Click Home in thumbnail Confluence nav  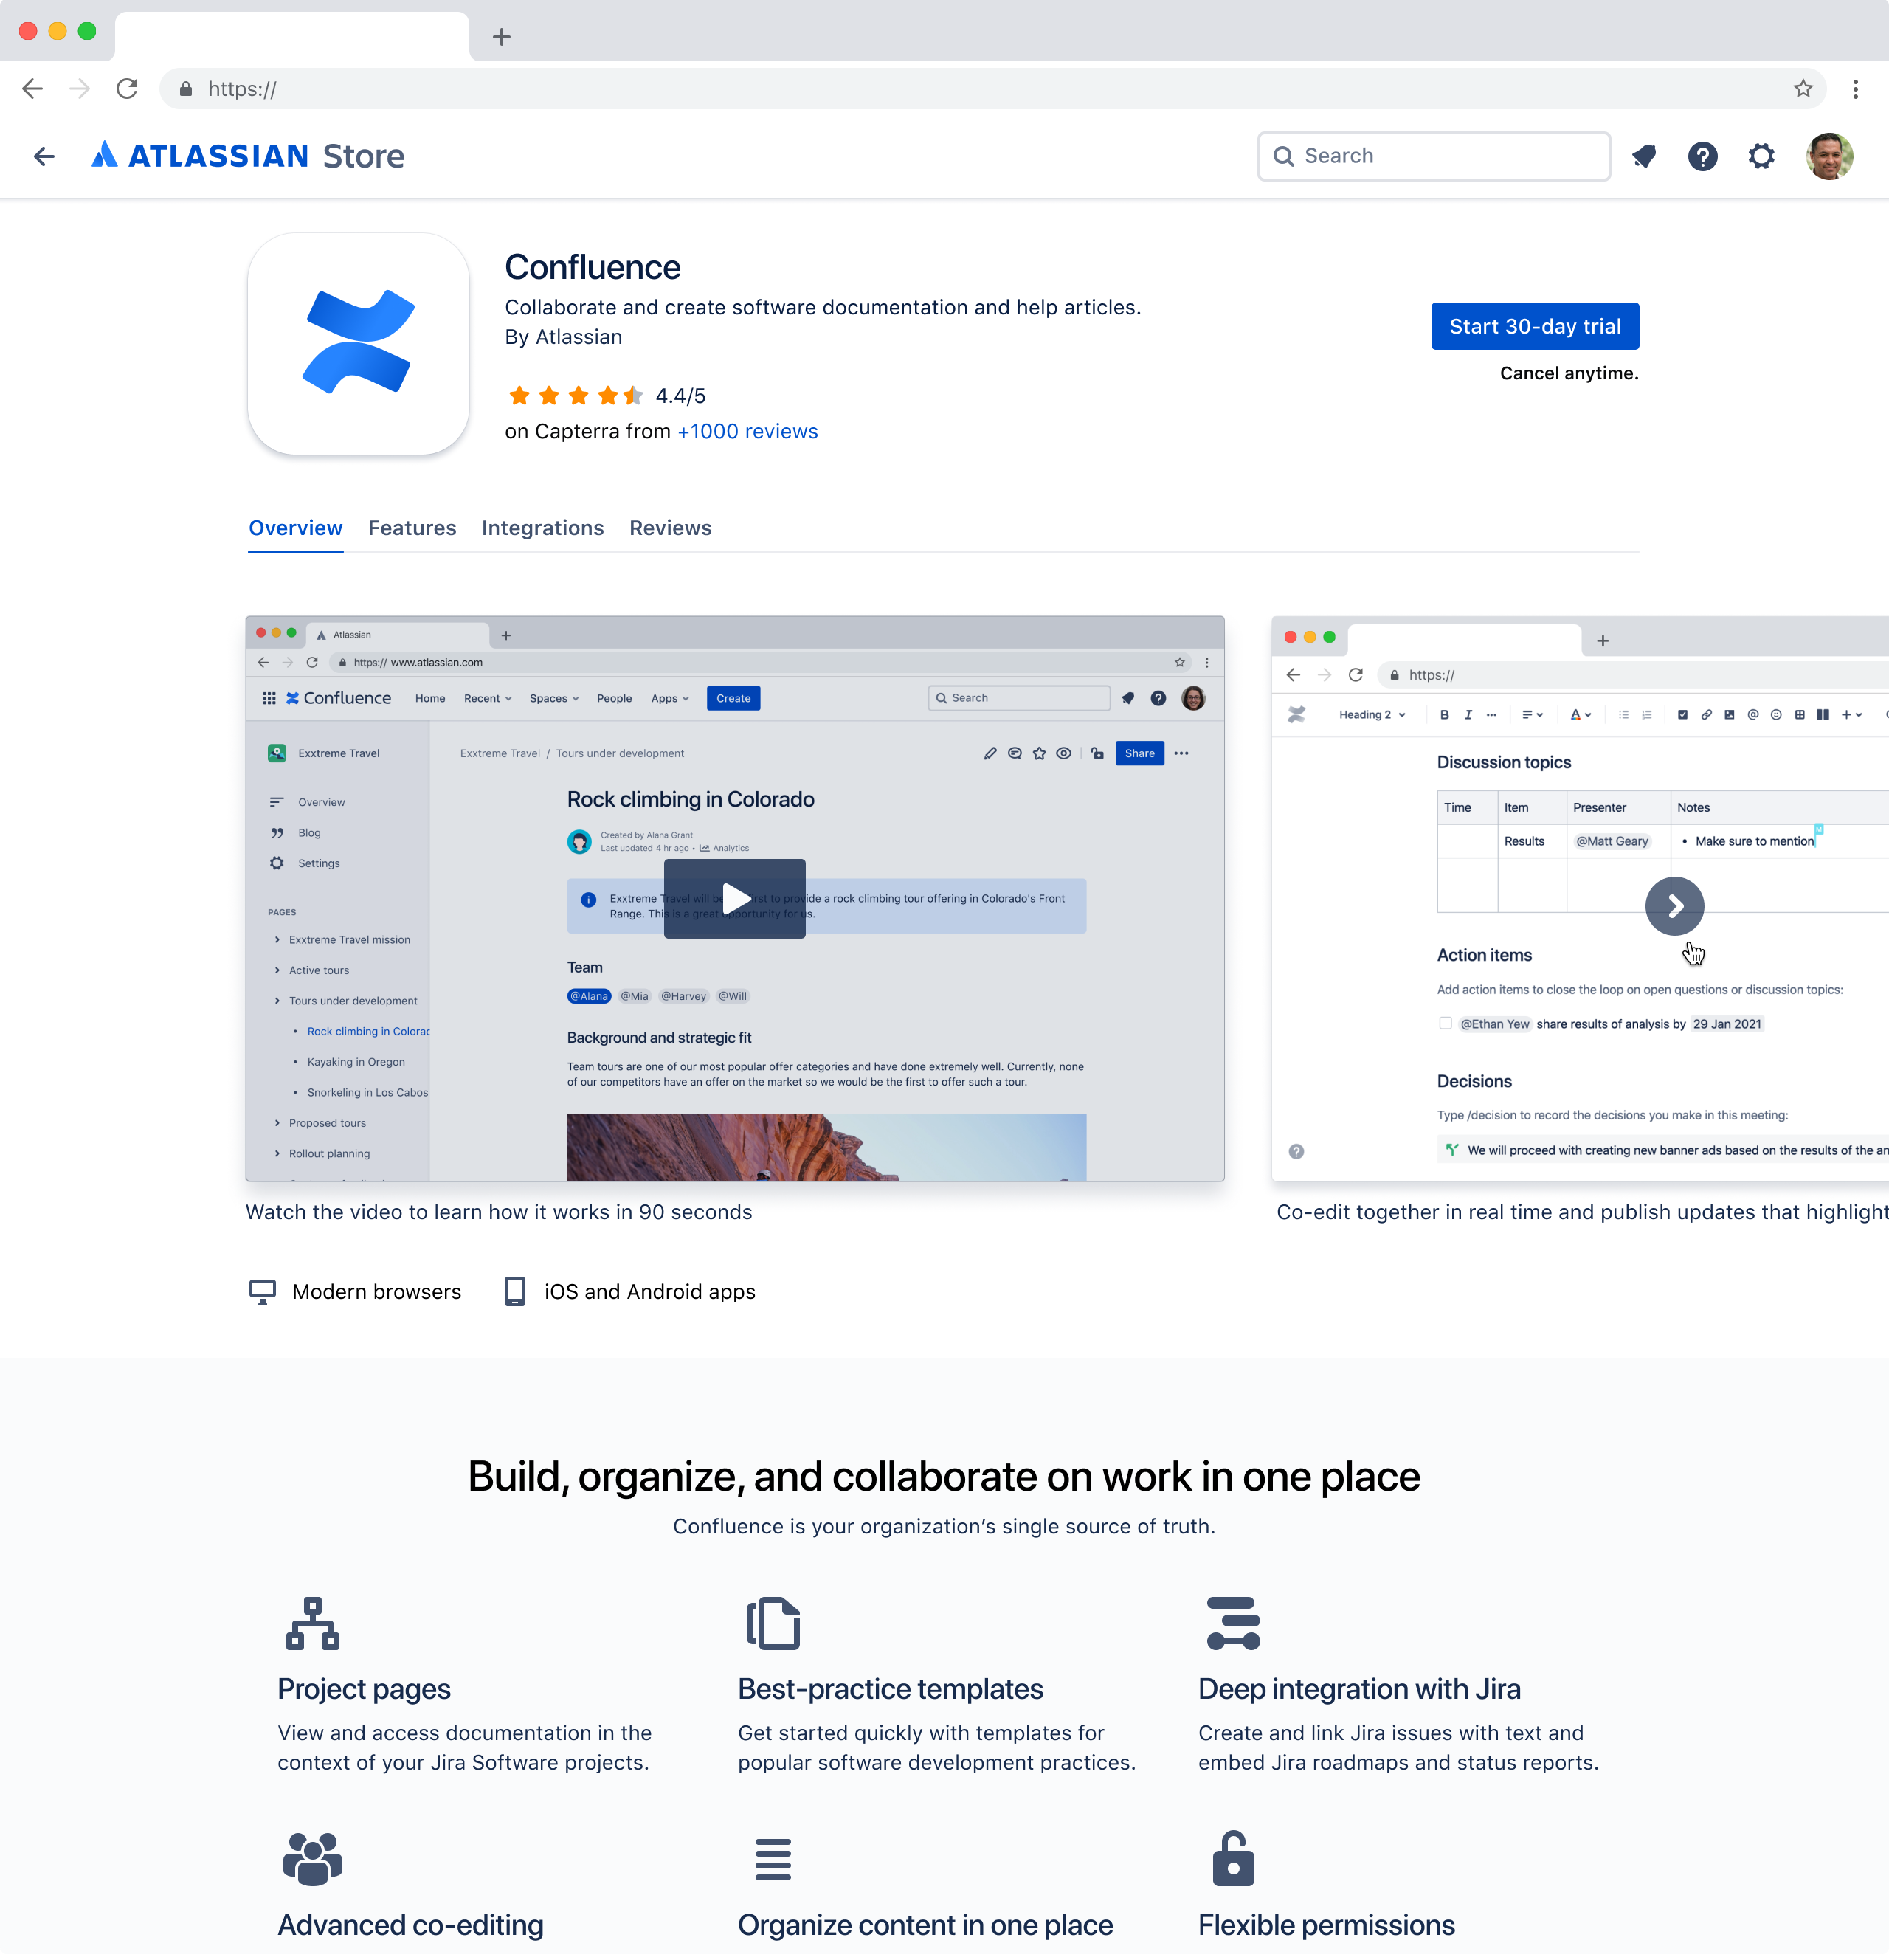click(430, 698)
